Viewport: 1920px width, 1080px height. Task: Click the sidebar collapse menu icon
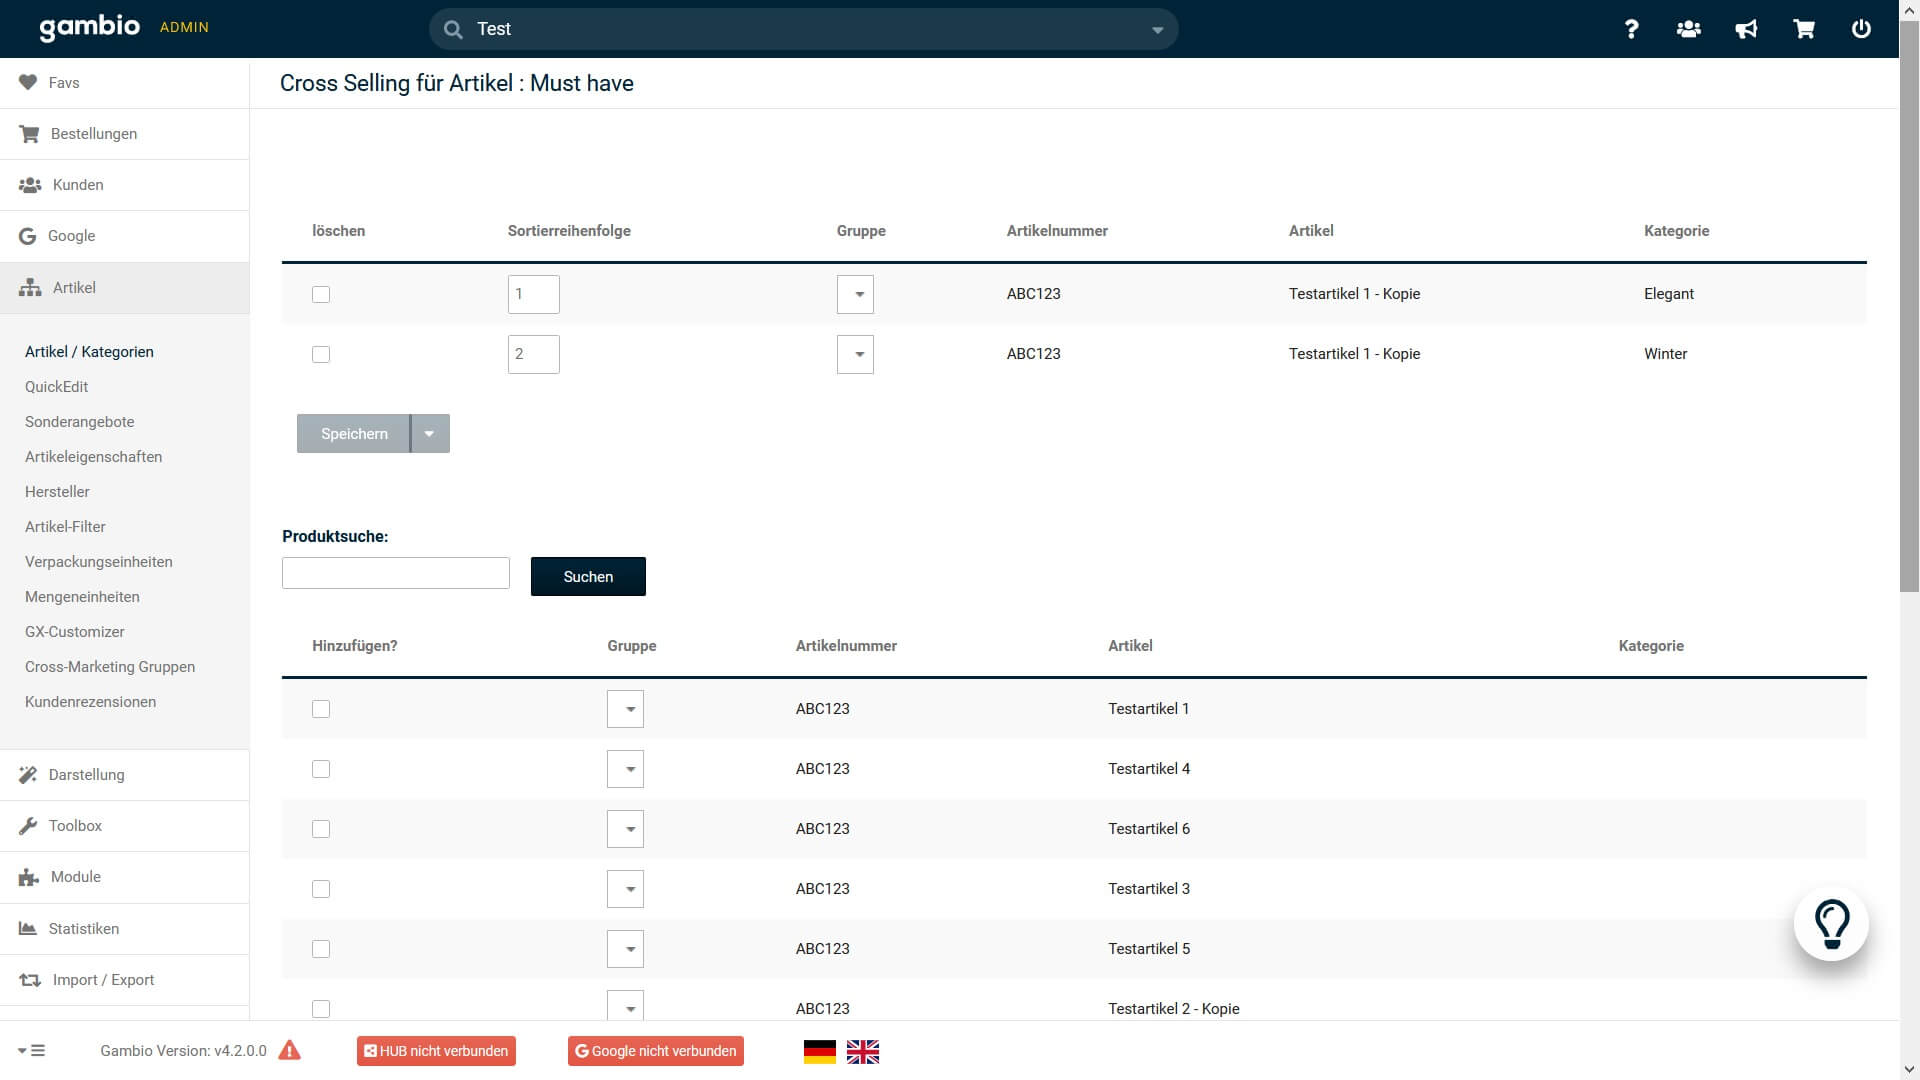tap(32, 1051)
